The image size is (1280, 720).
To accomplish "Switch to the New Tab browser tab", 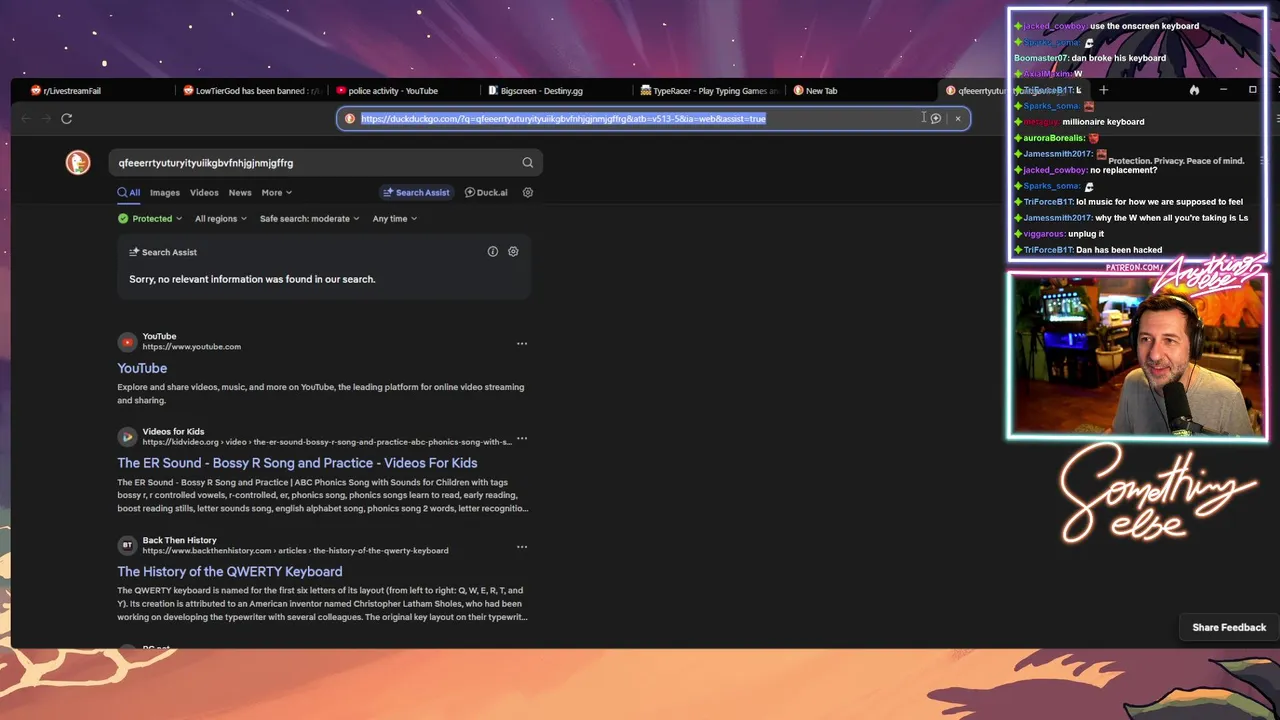I will click(860, 90).
